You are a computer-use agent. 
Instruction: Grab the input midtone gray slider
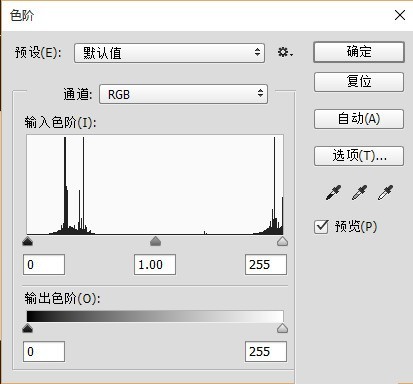[x=155, y=241]
